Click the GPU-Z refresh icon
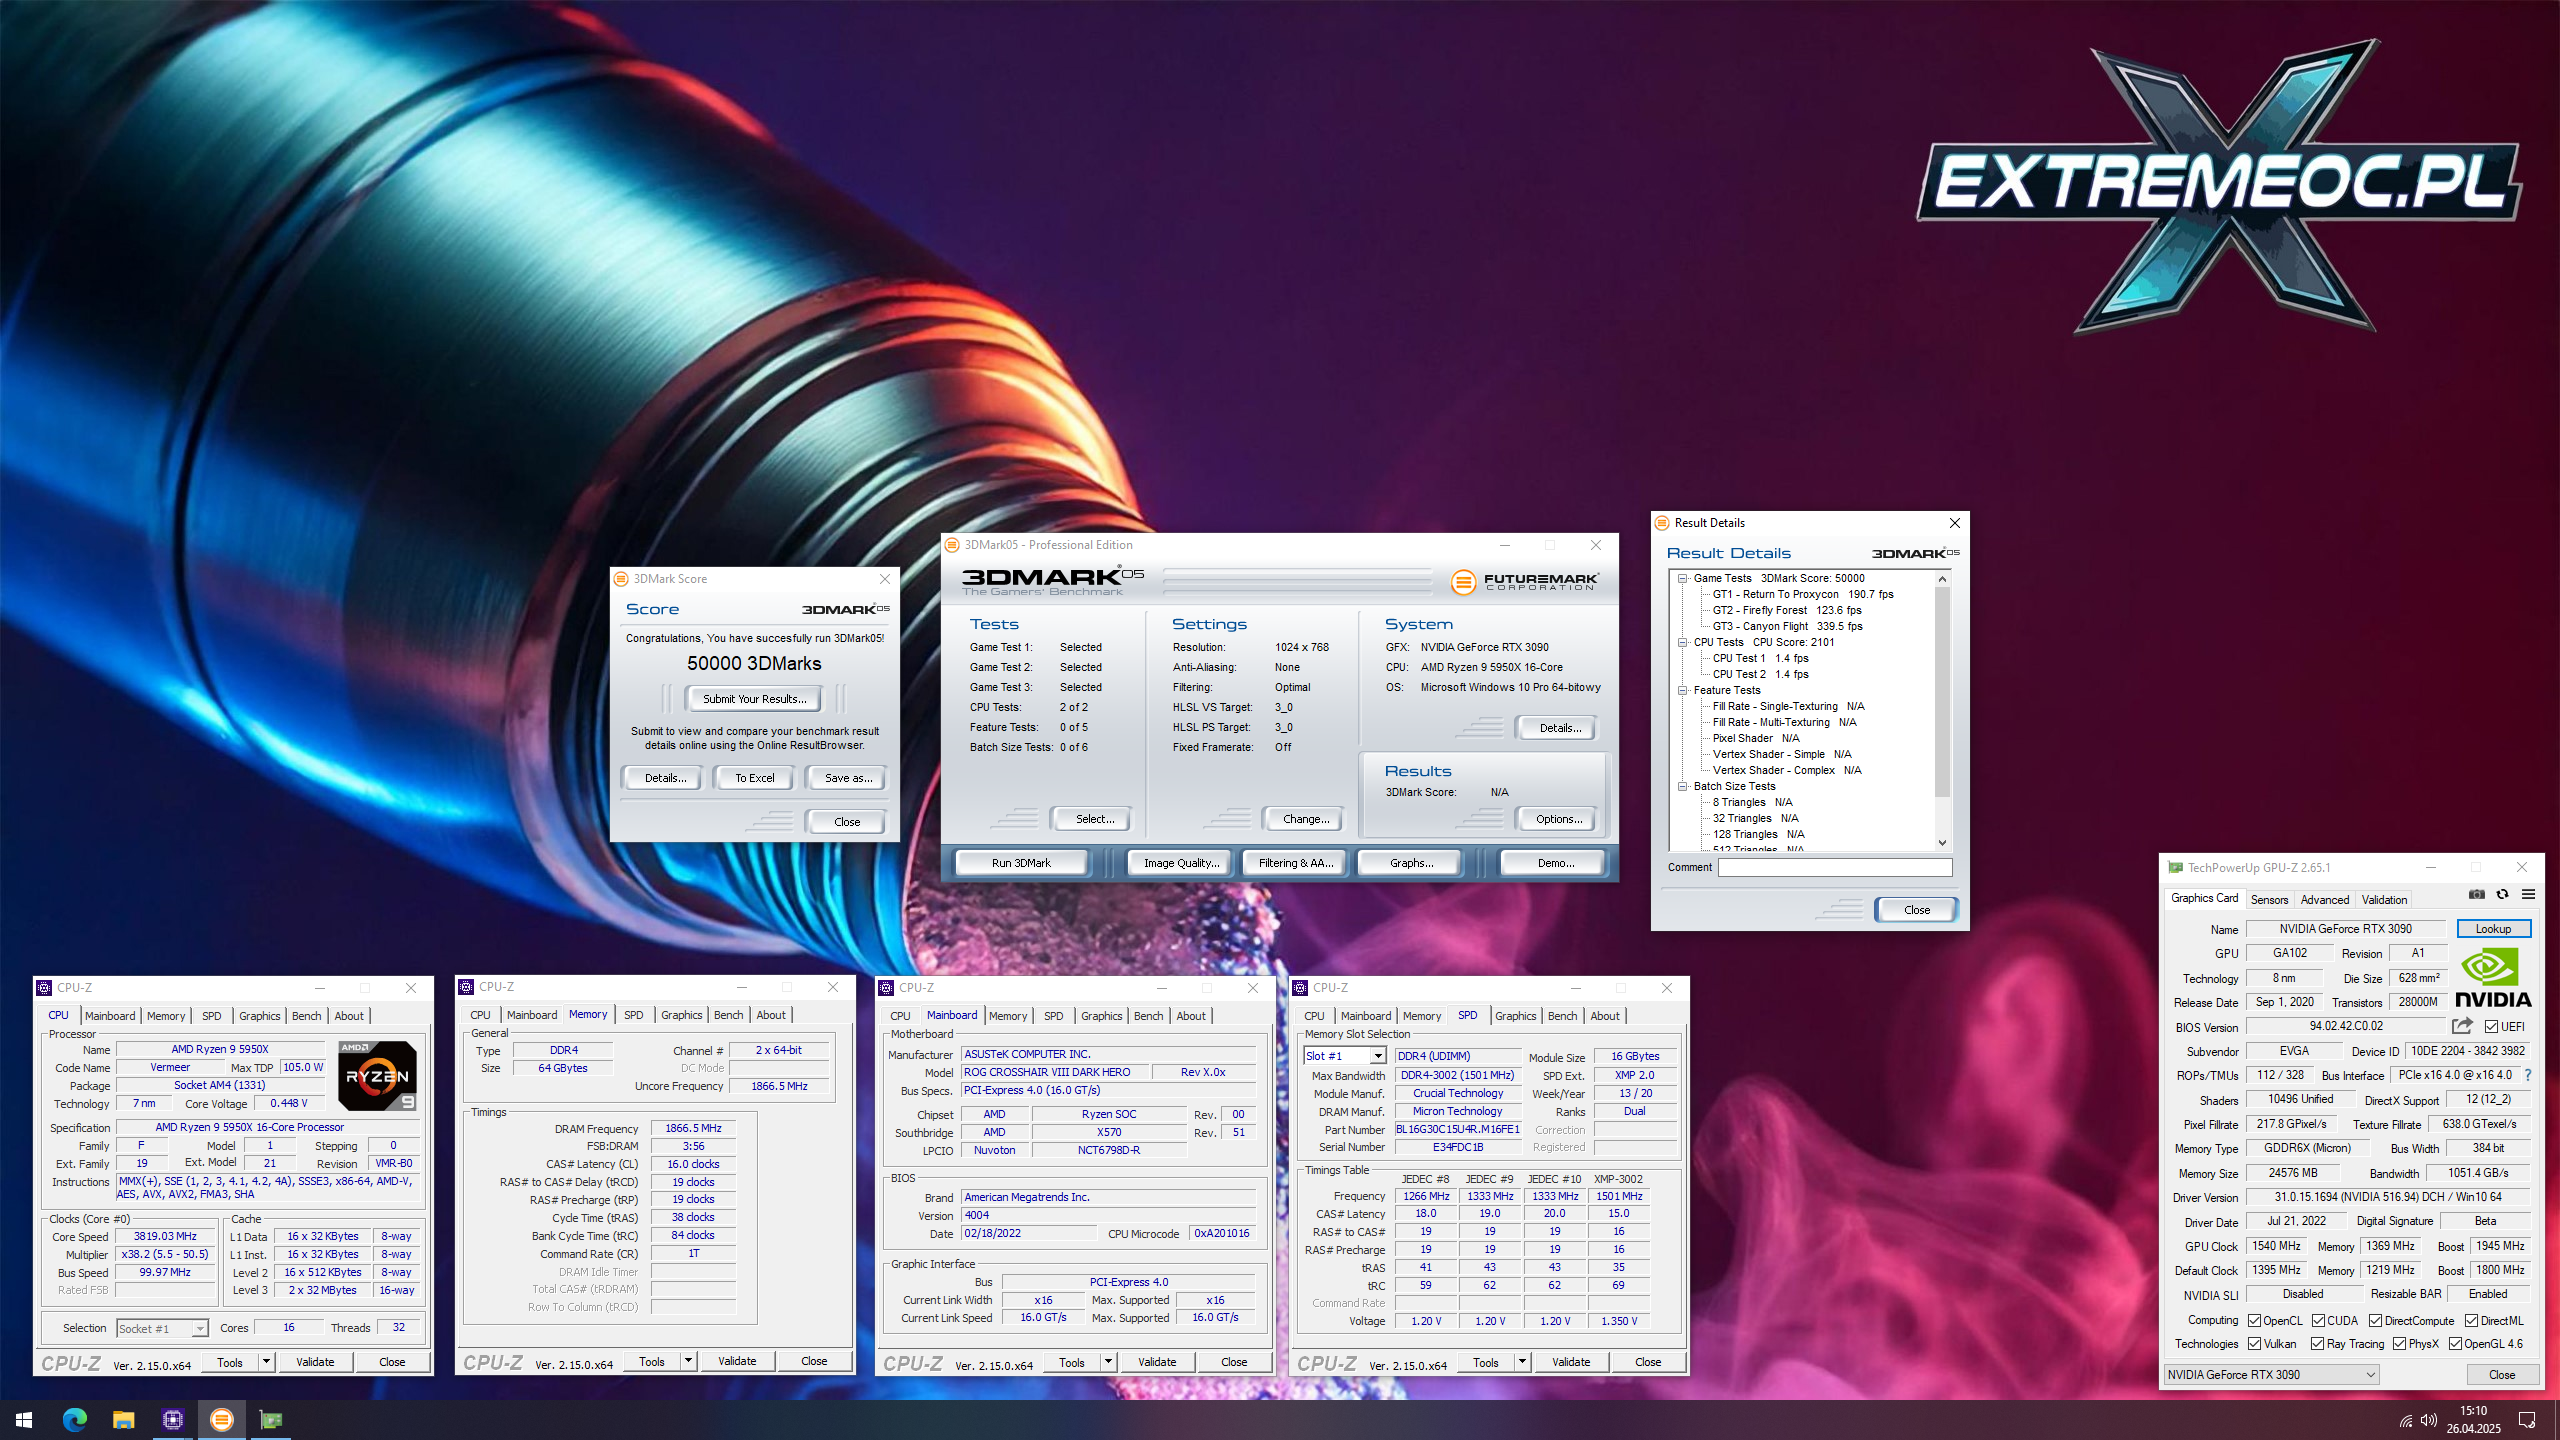 [2502, 894]
